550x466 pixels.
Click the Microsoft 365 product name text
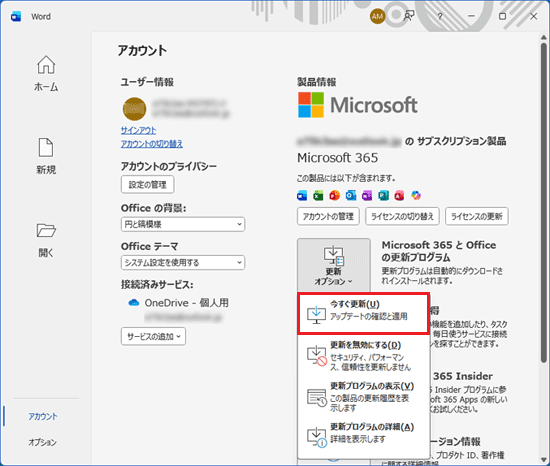pyautogui.click(x=337, y=158)
